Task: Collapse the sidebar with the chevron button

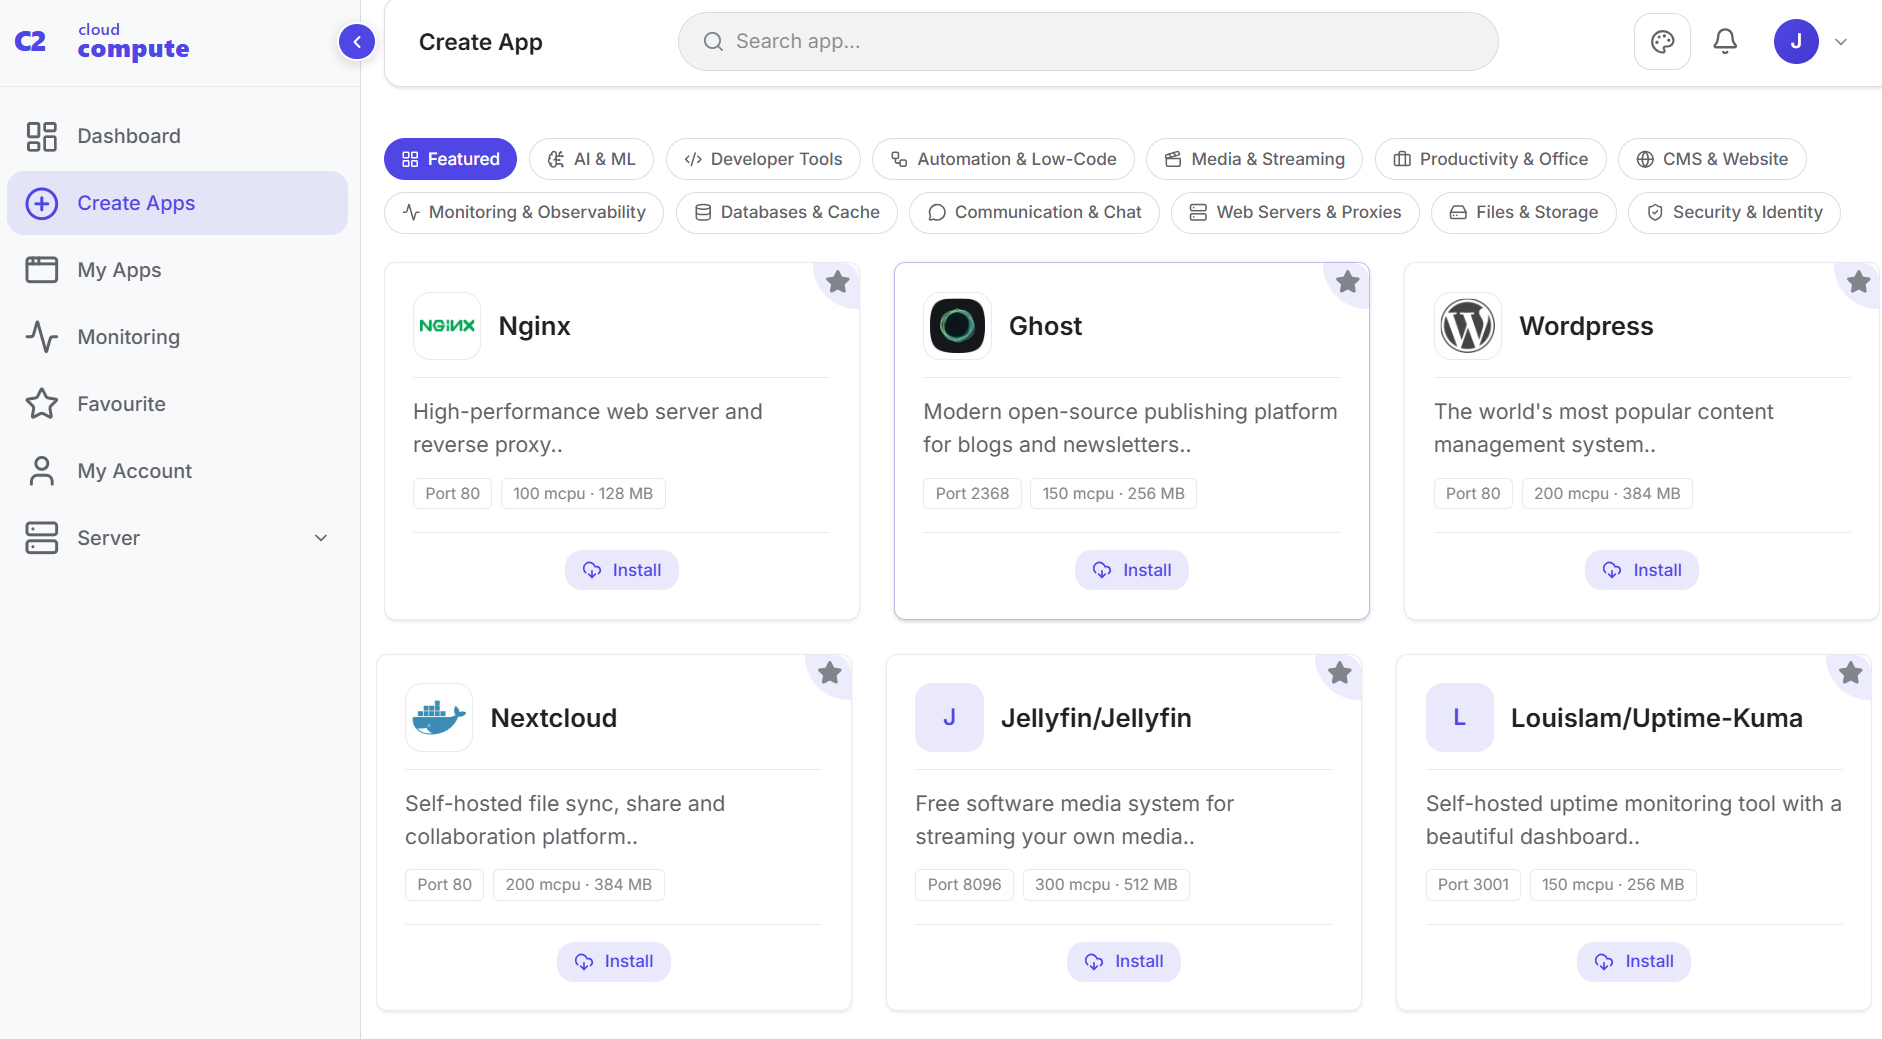Action: 357,42
